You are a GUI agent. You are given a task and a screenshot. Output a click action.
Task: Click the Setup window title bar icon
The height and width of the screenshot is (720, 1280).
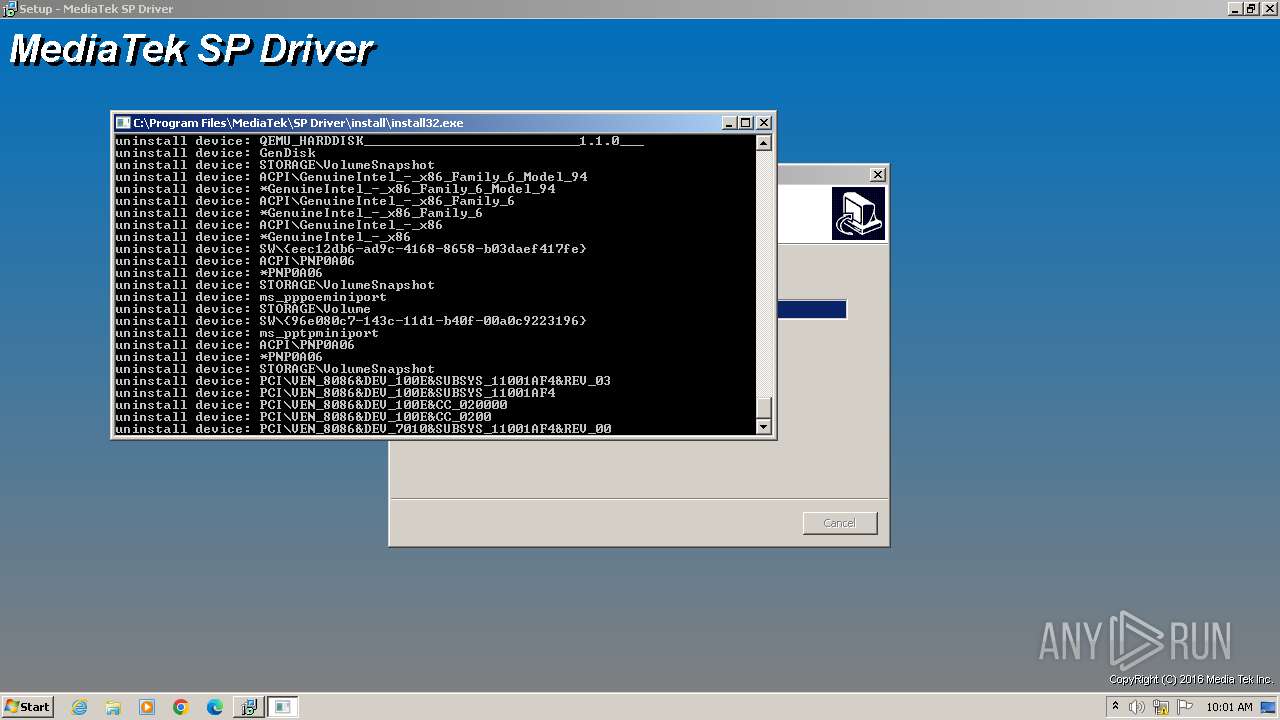click(9, 8)
